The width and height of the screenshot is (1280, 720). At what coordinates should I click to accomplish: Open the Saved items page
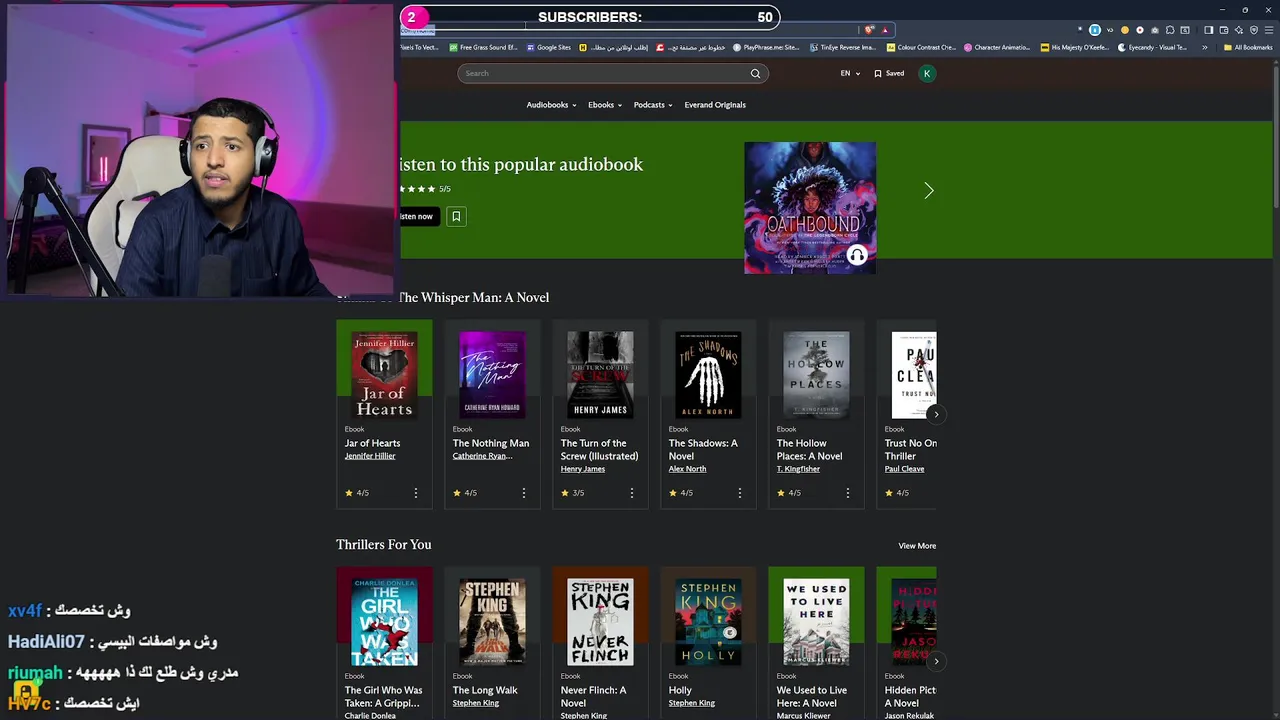[x=889, y=73]
